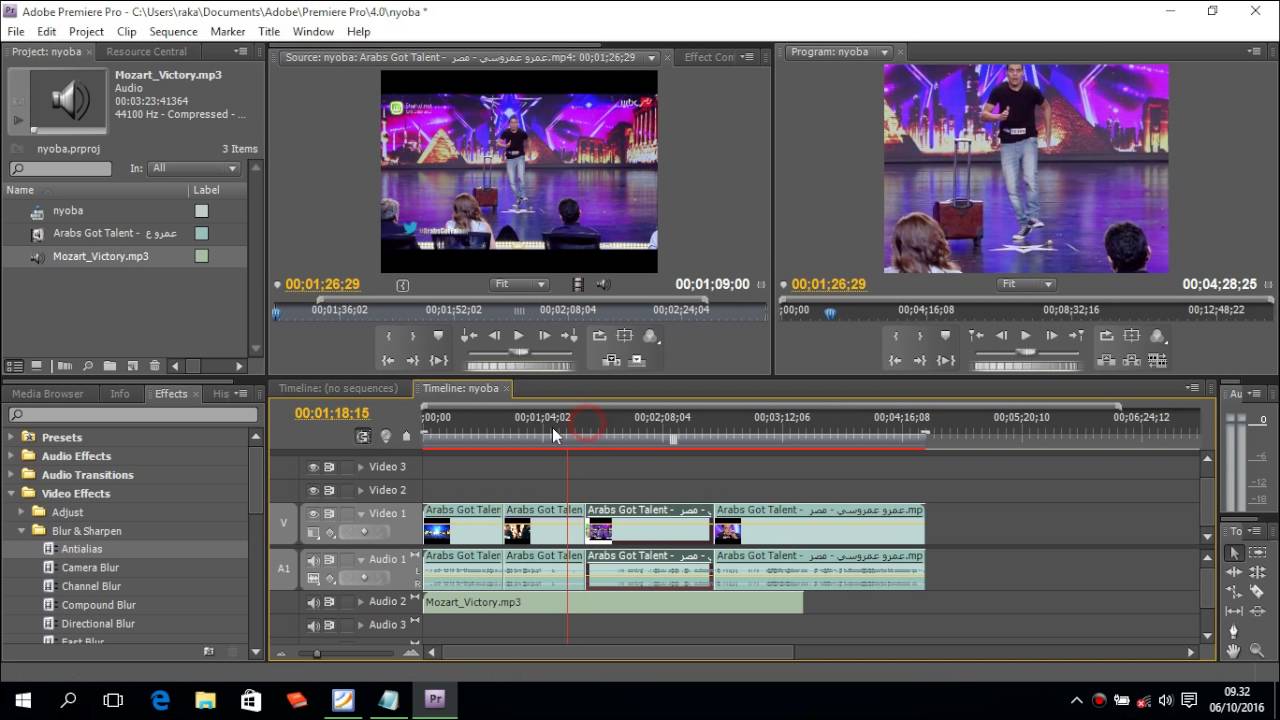Open the Sequence menu
Screen dimensions: 1280x720
tap(173, 32)
